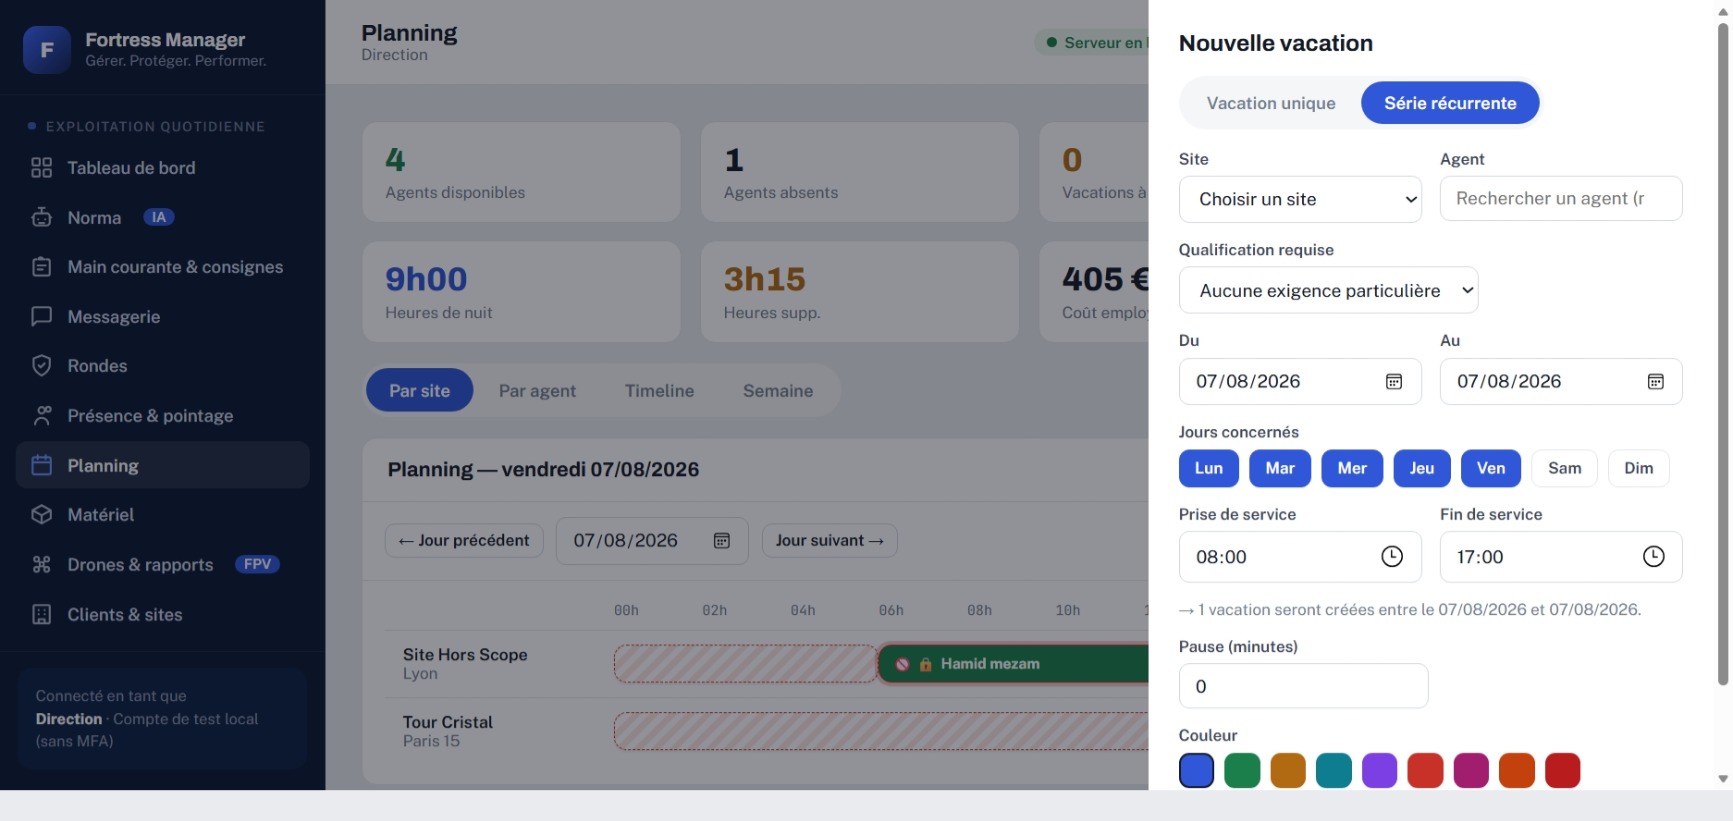Toggle the Jeu day chip
Screen dimensions: 1733x821
click(x=1422, y=468)
